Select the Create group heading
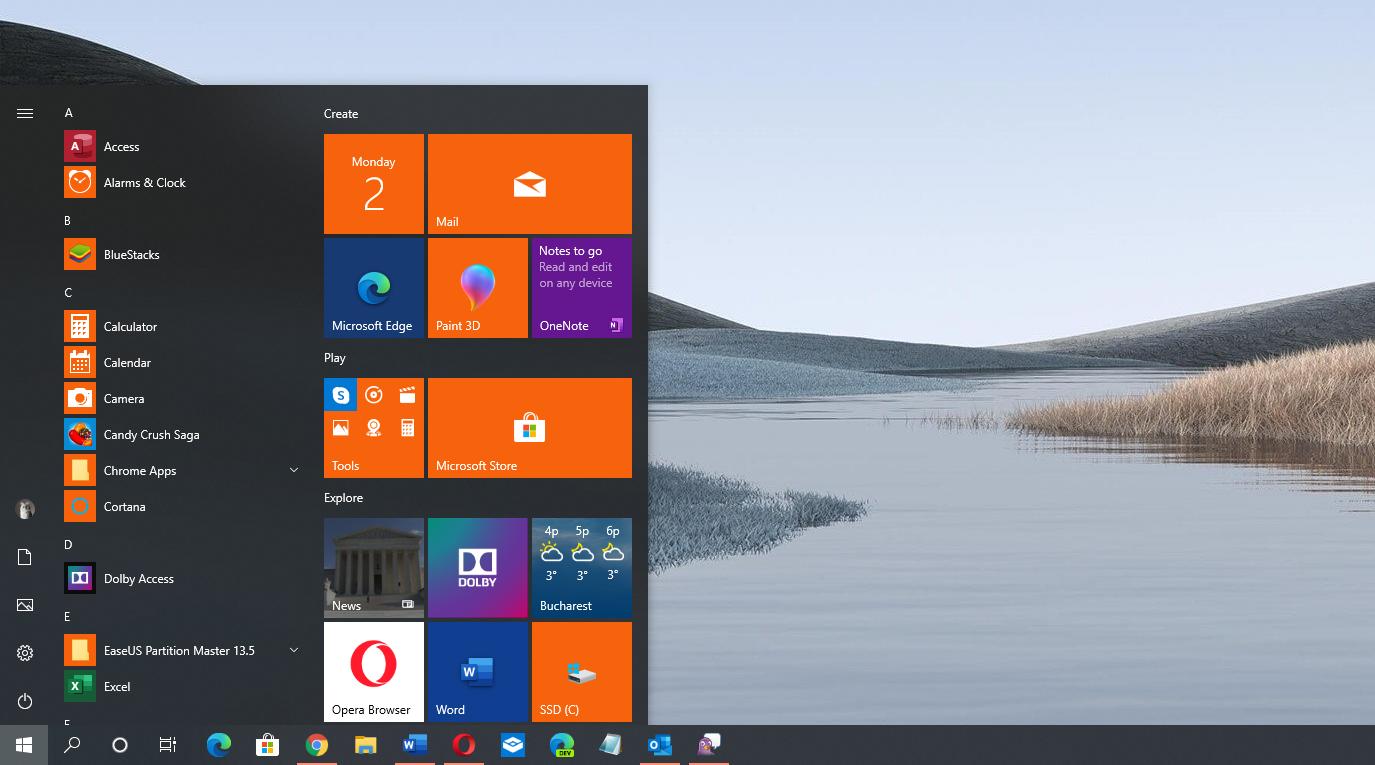Image resolution: width=1375 pixels, height=765 pixels. pos(341,114)
